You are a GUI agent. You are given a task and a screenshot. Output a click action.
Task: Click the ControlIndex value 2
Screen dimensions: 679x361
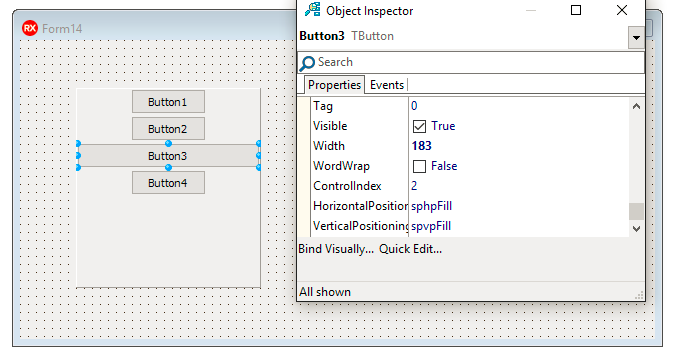point(414,186)
